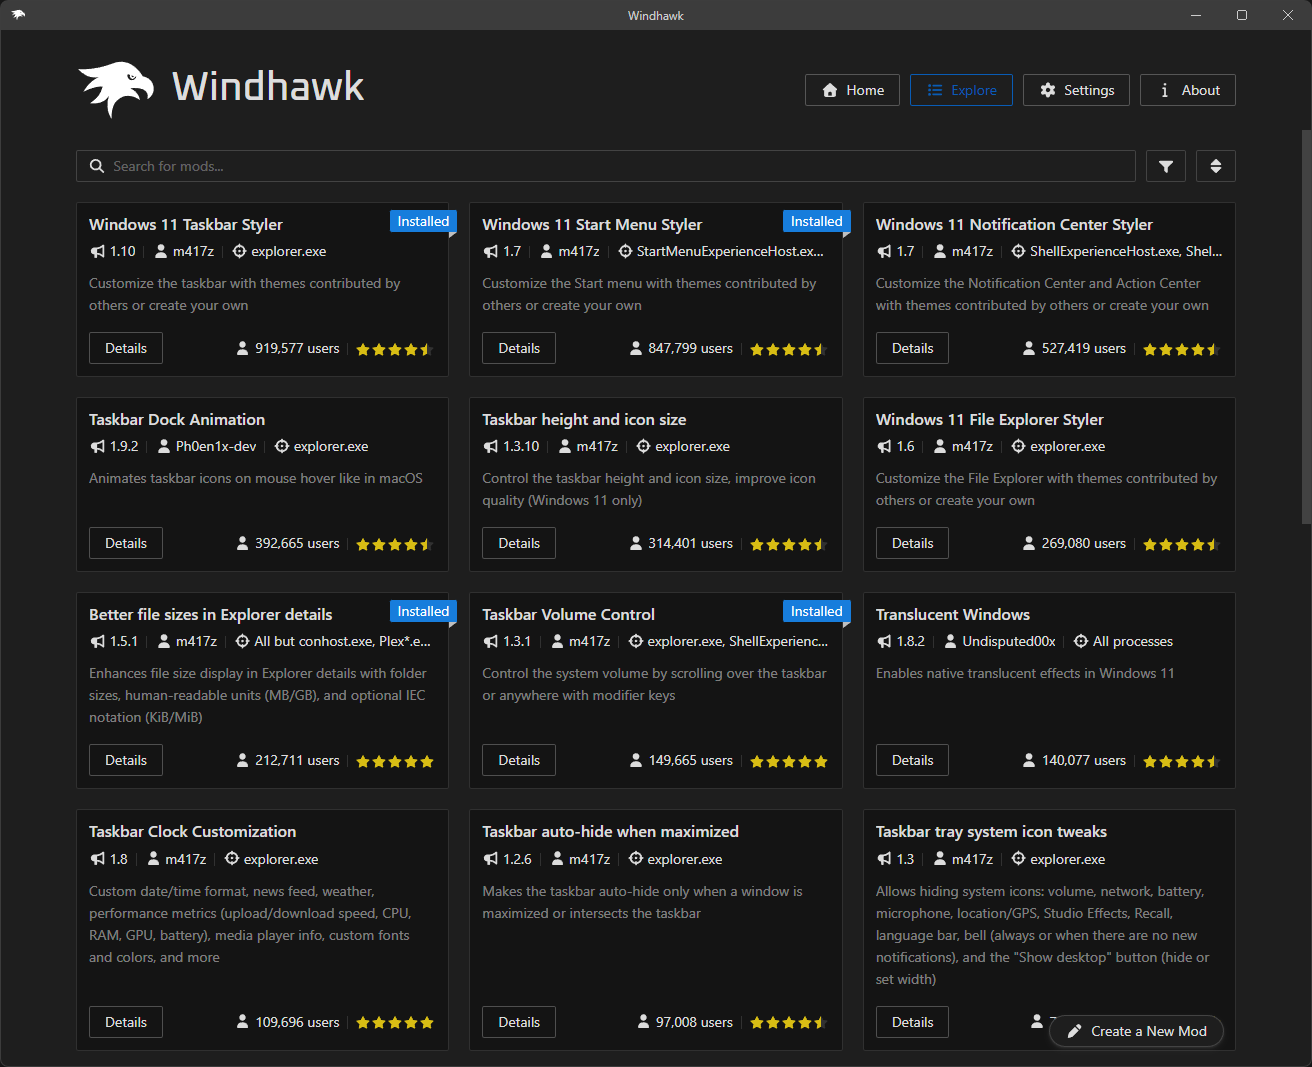
Task: Click the Taskbar tray system icon tweaks title
Action: 992,831
